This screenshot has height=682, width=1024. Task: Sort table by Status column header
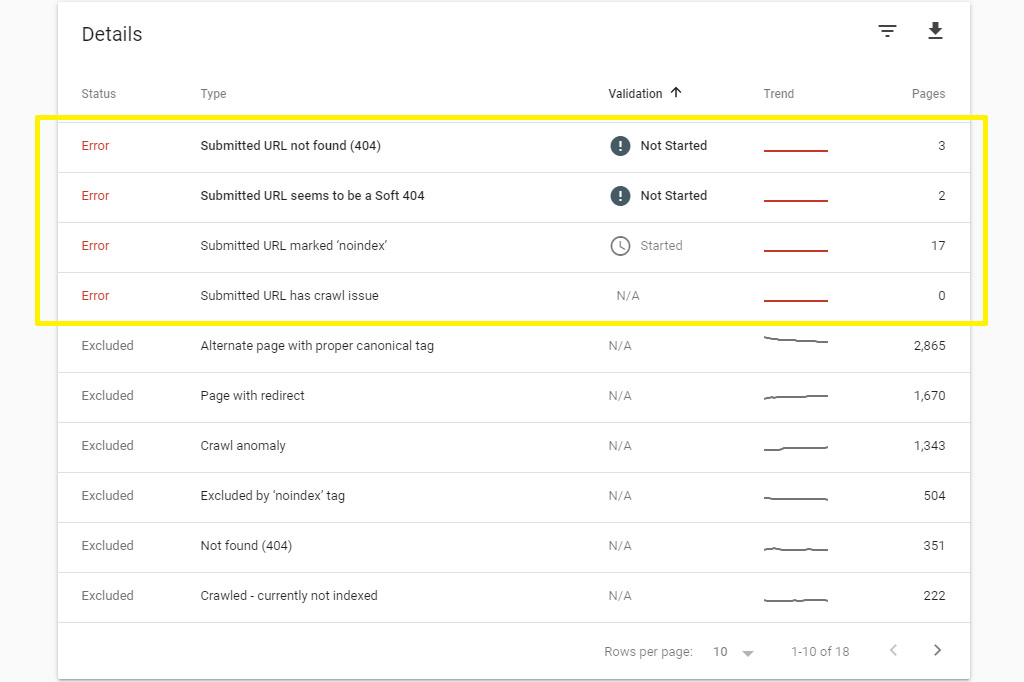tap(99, 93)
